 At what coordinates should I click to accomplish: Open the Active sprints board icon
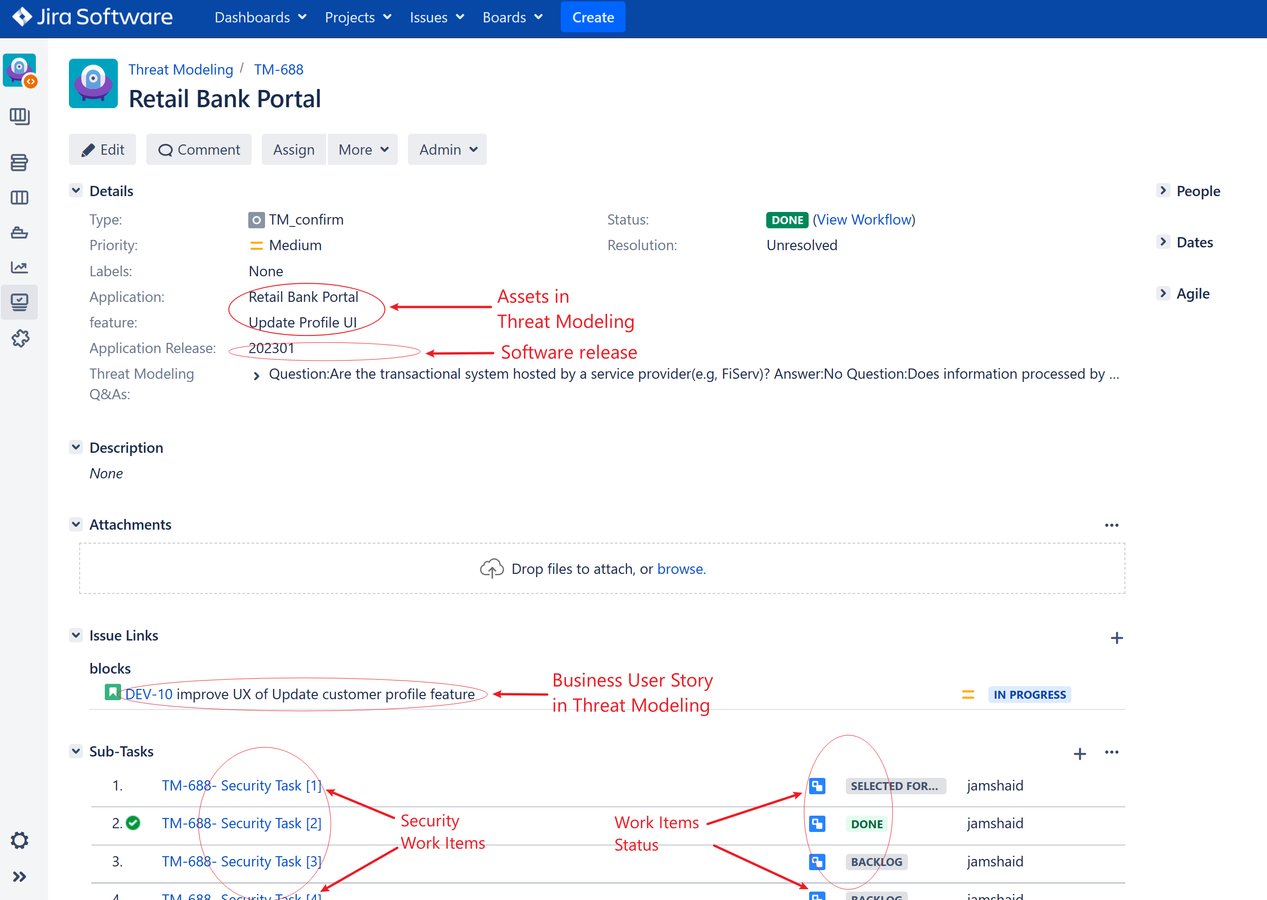(x=20, y=198)
